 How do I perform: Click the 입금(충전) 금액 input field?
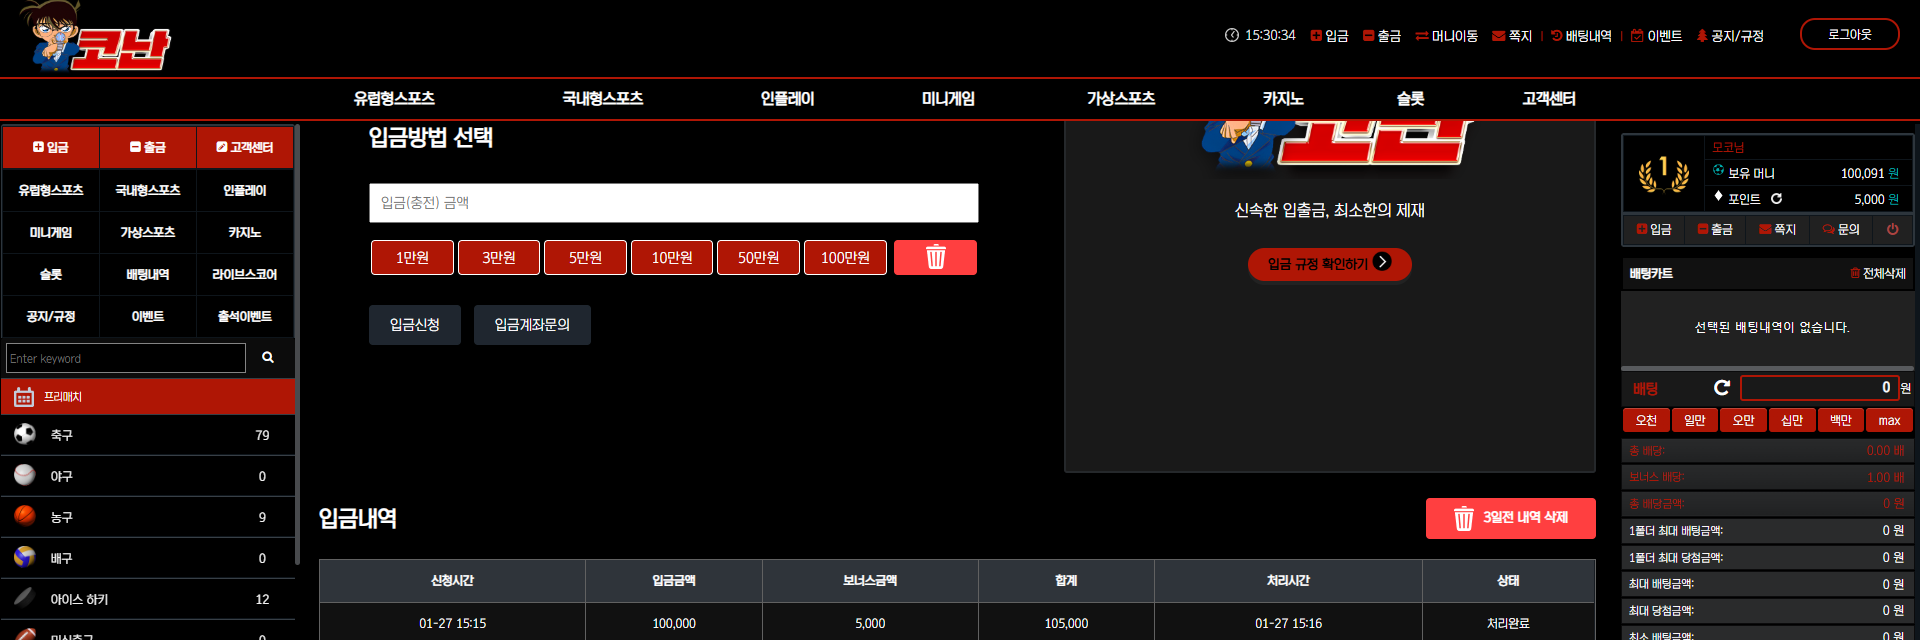673,203
